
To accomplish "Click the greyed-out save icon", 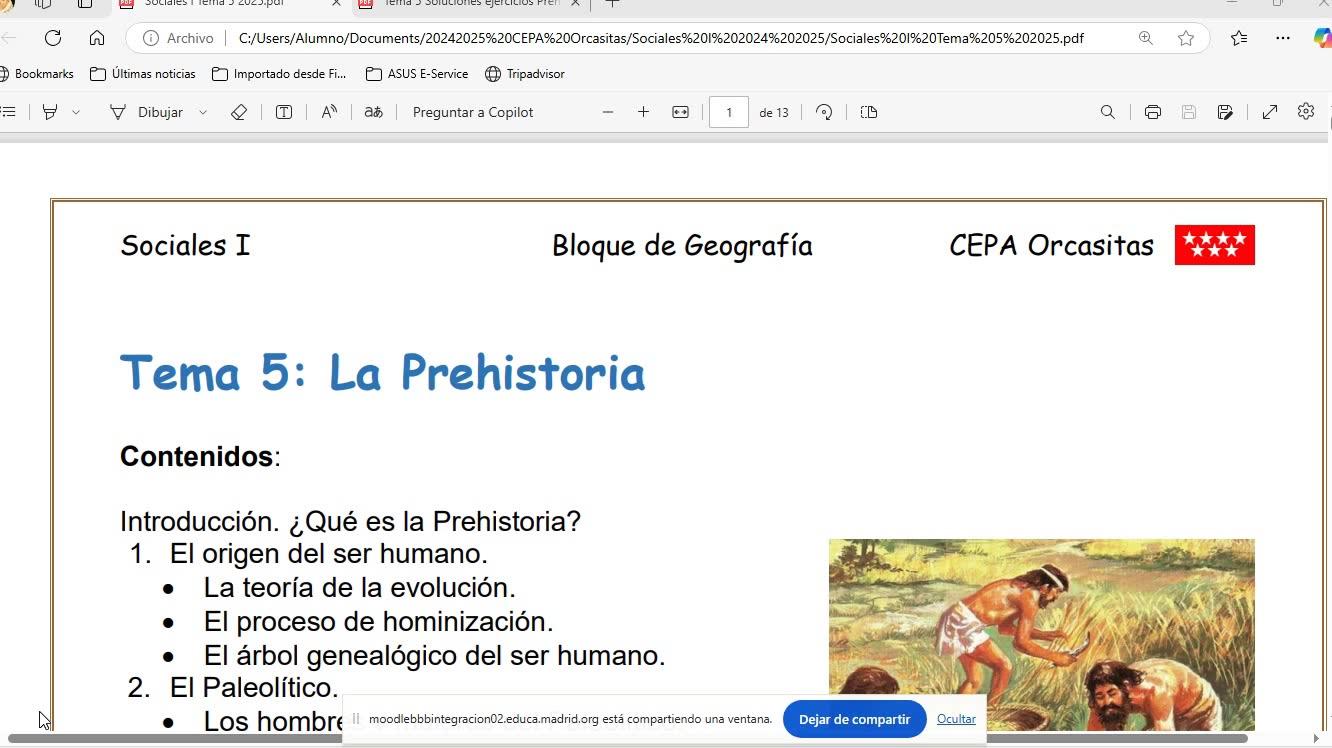I will pyautogui.click(x=1189, y=112).
